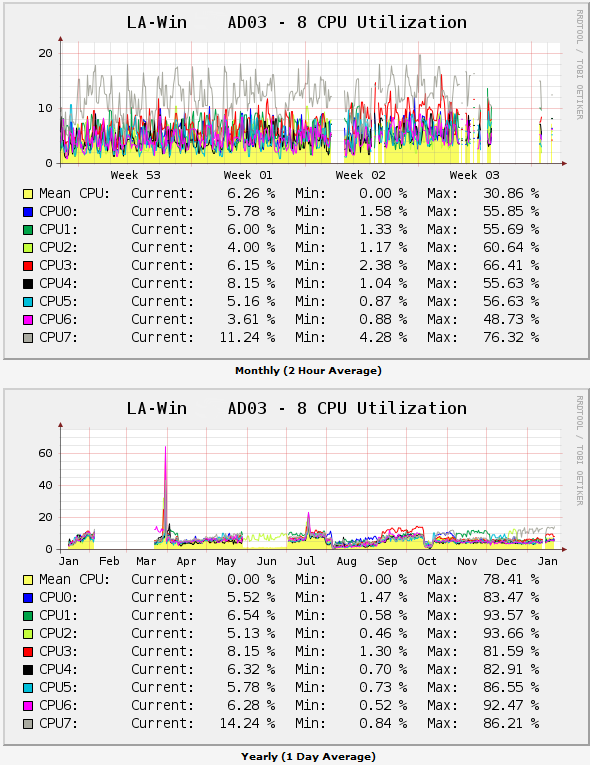Click the '20' y-axis label on monthly graph

pos(45,53)
